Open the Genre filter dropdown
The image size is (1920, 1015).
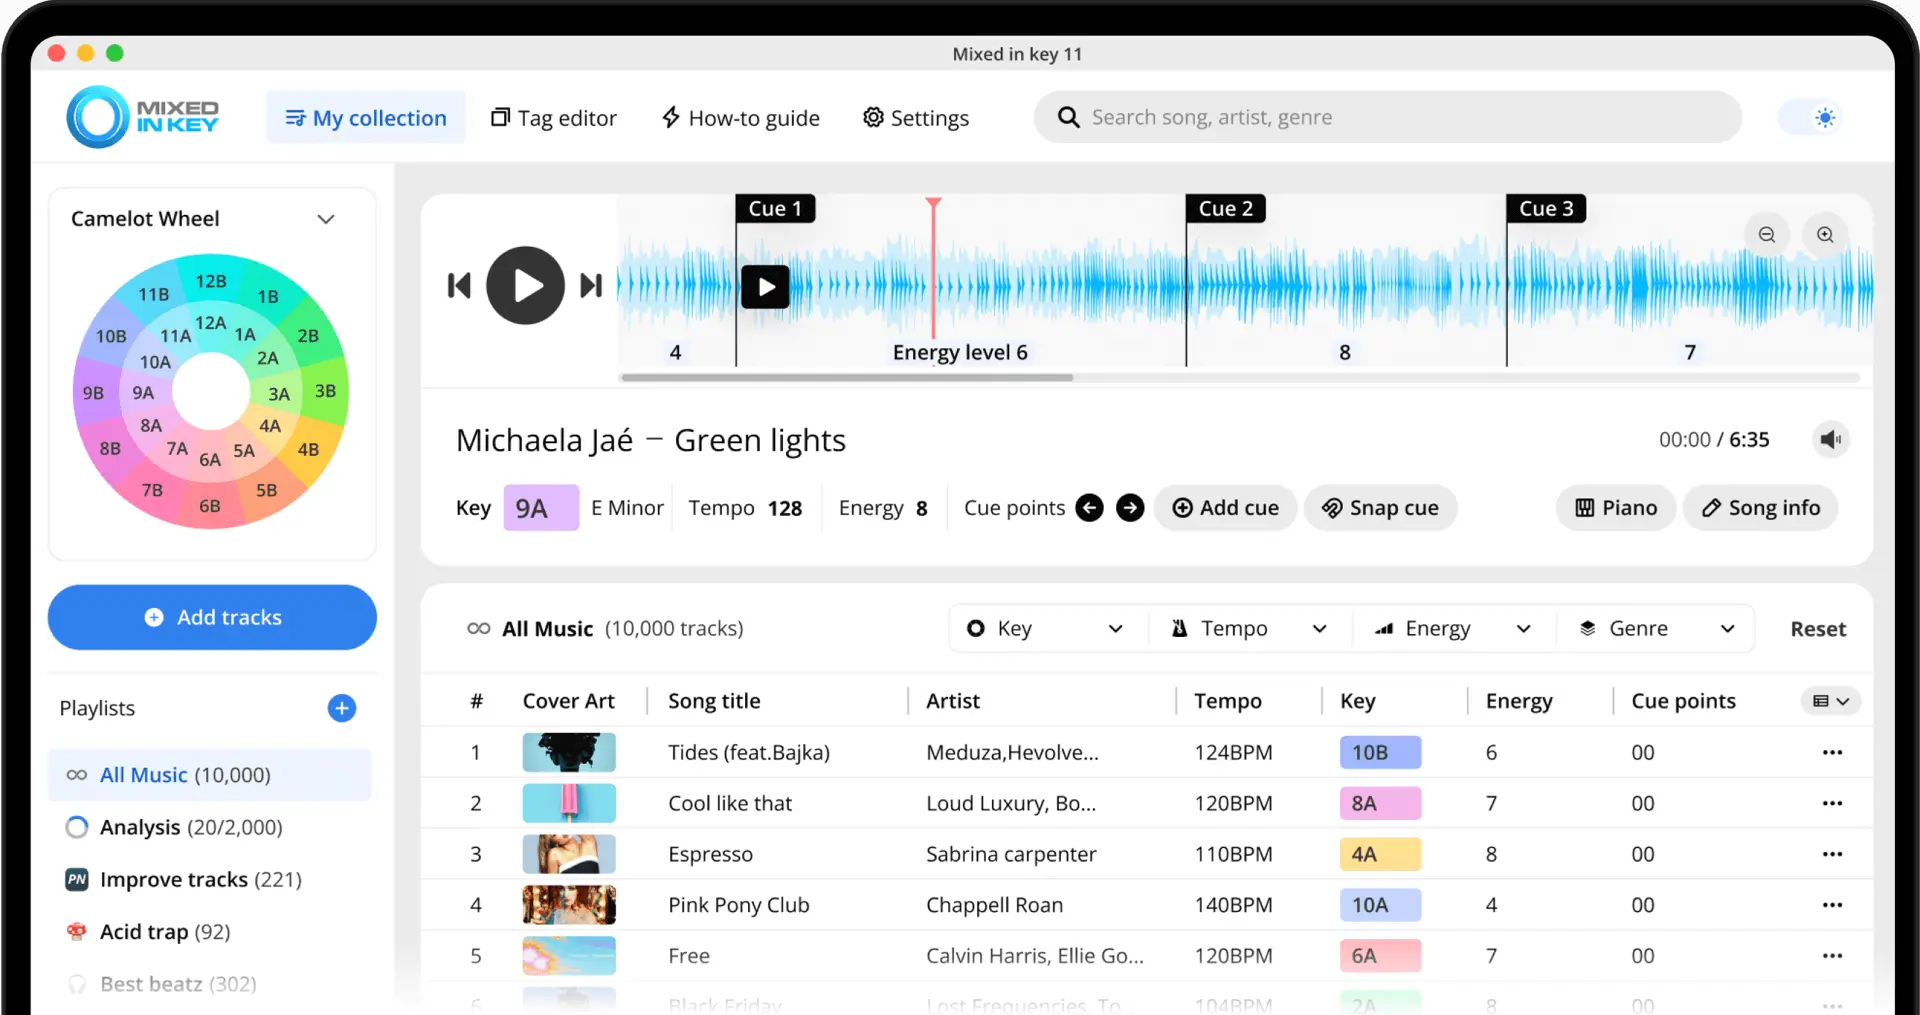tap(1656, 629)
